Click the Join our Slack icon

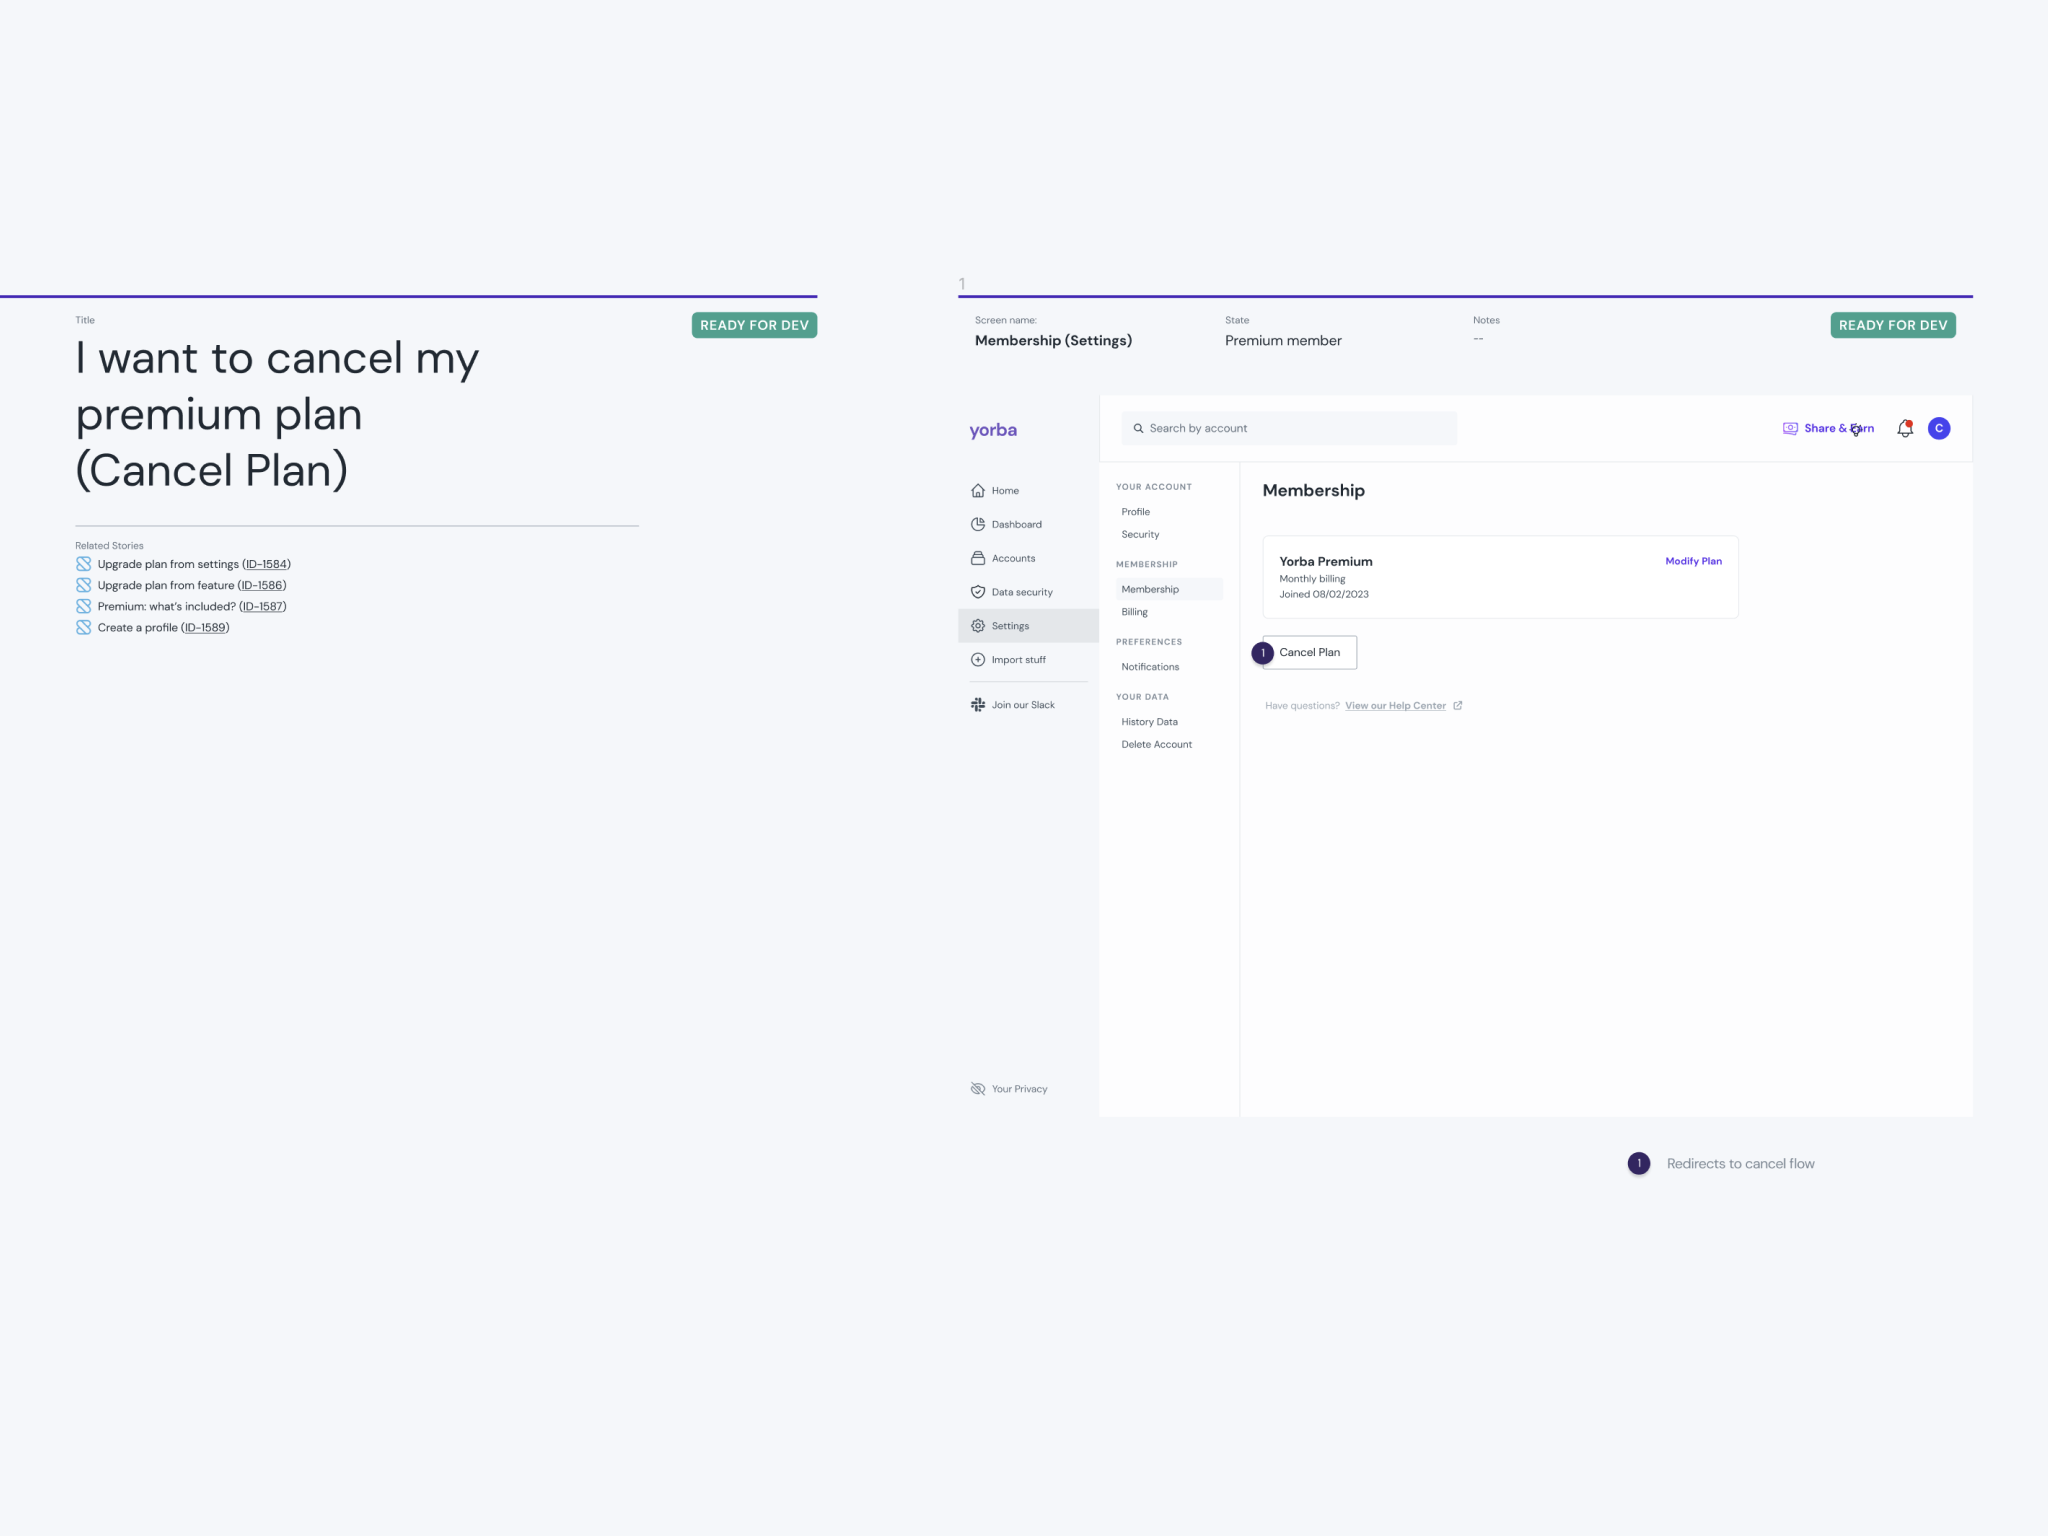(x=977, y=705)
